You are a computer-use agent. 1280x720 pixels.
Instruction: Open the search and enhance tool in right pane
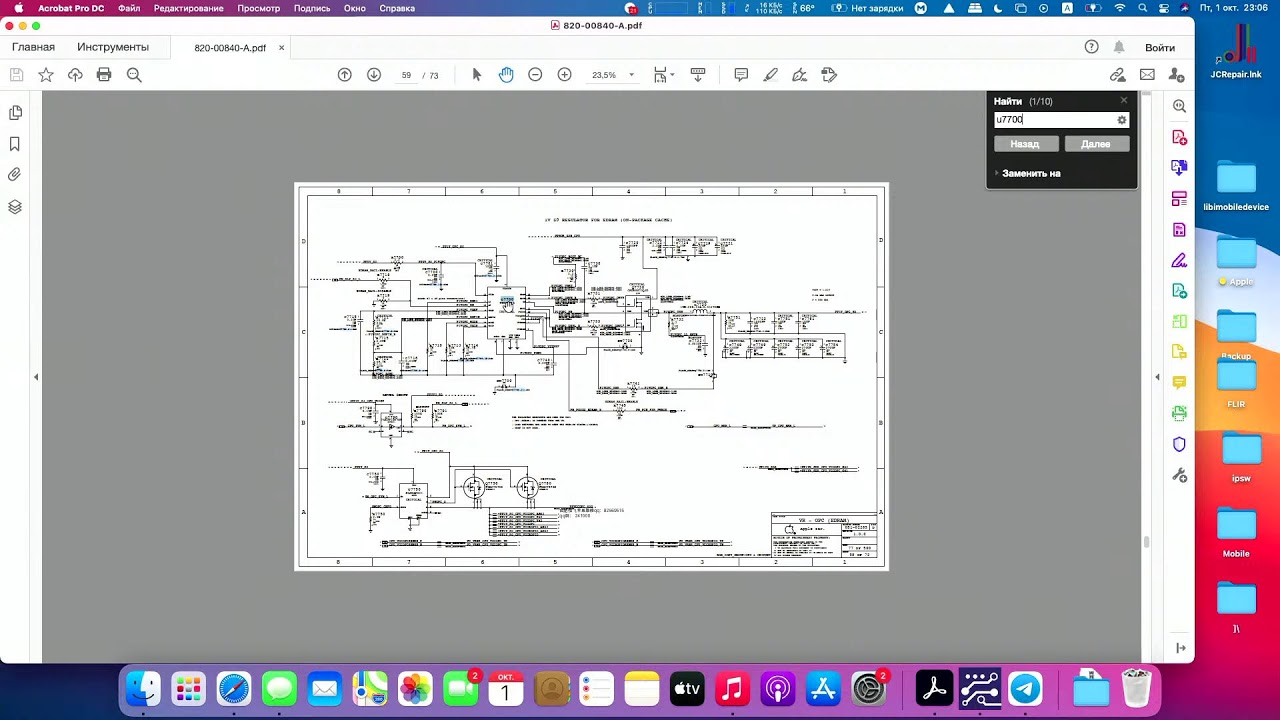click(x=1180, y=106)
